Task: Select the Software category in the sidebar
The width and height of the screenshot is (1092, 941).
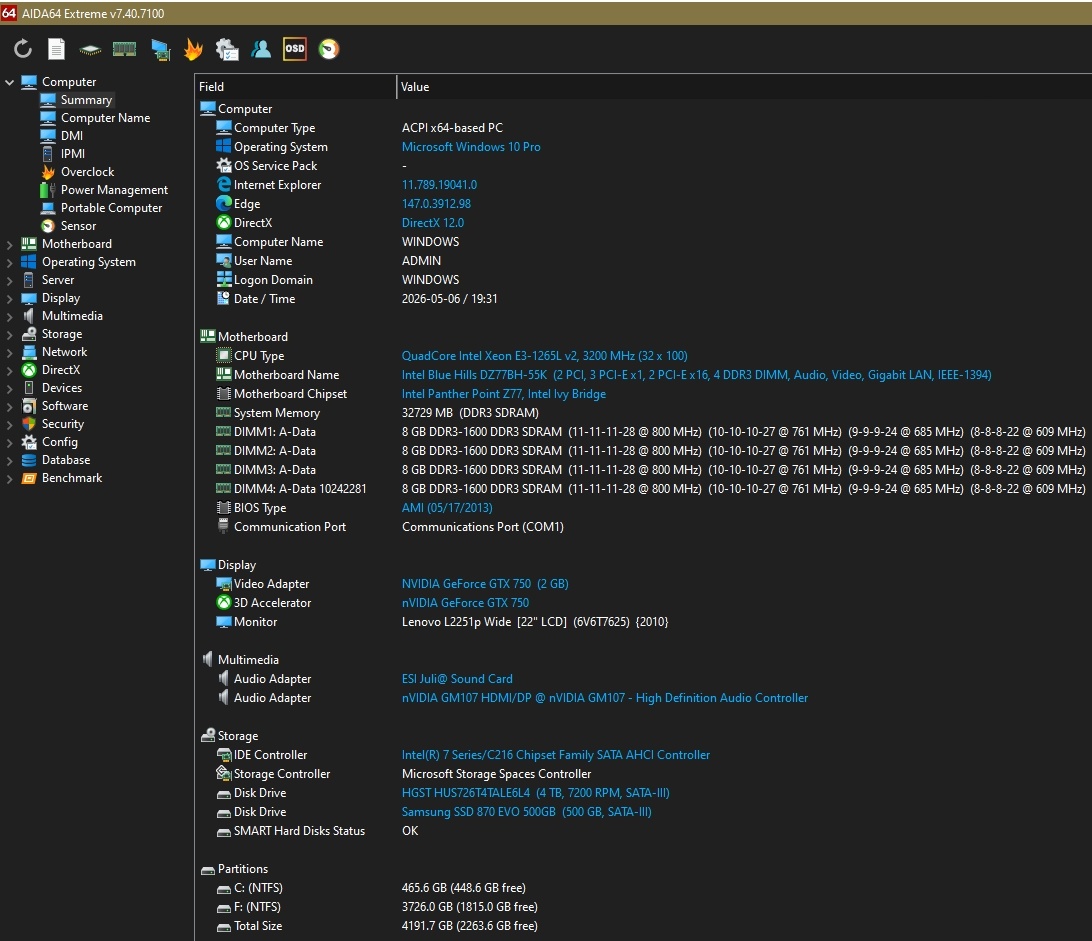Action: 65,406
